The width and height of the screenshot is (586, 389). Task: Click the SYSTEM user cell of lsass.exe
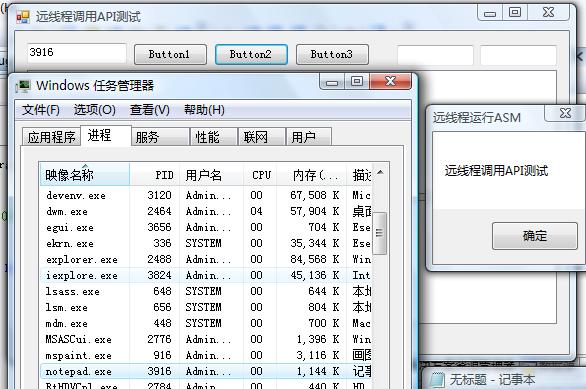[x=203, y=291]
